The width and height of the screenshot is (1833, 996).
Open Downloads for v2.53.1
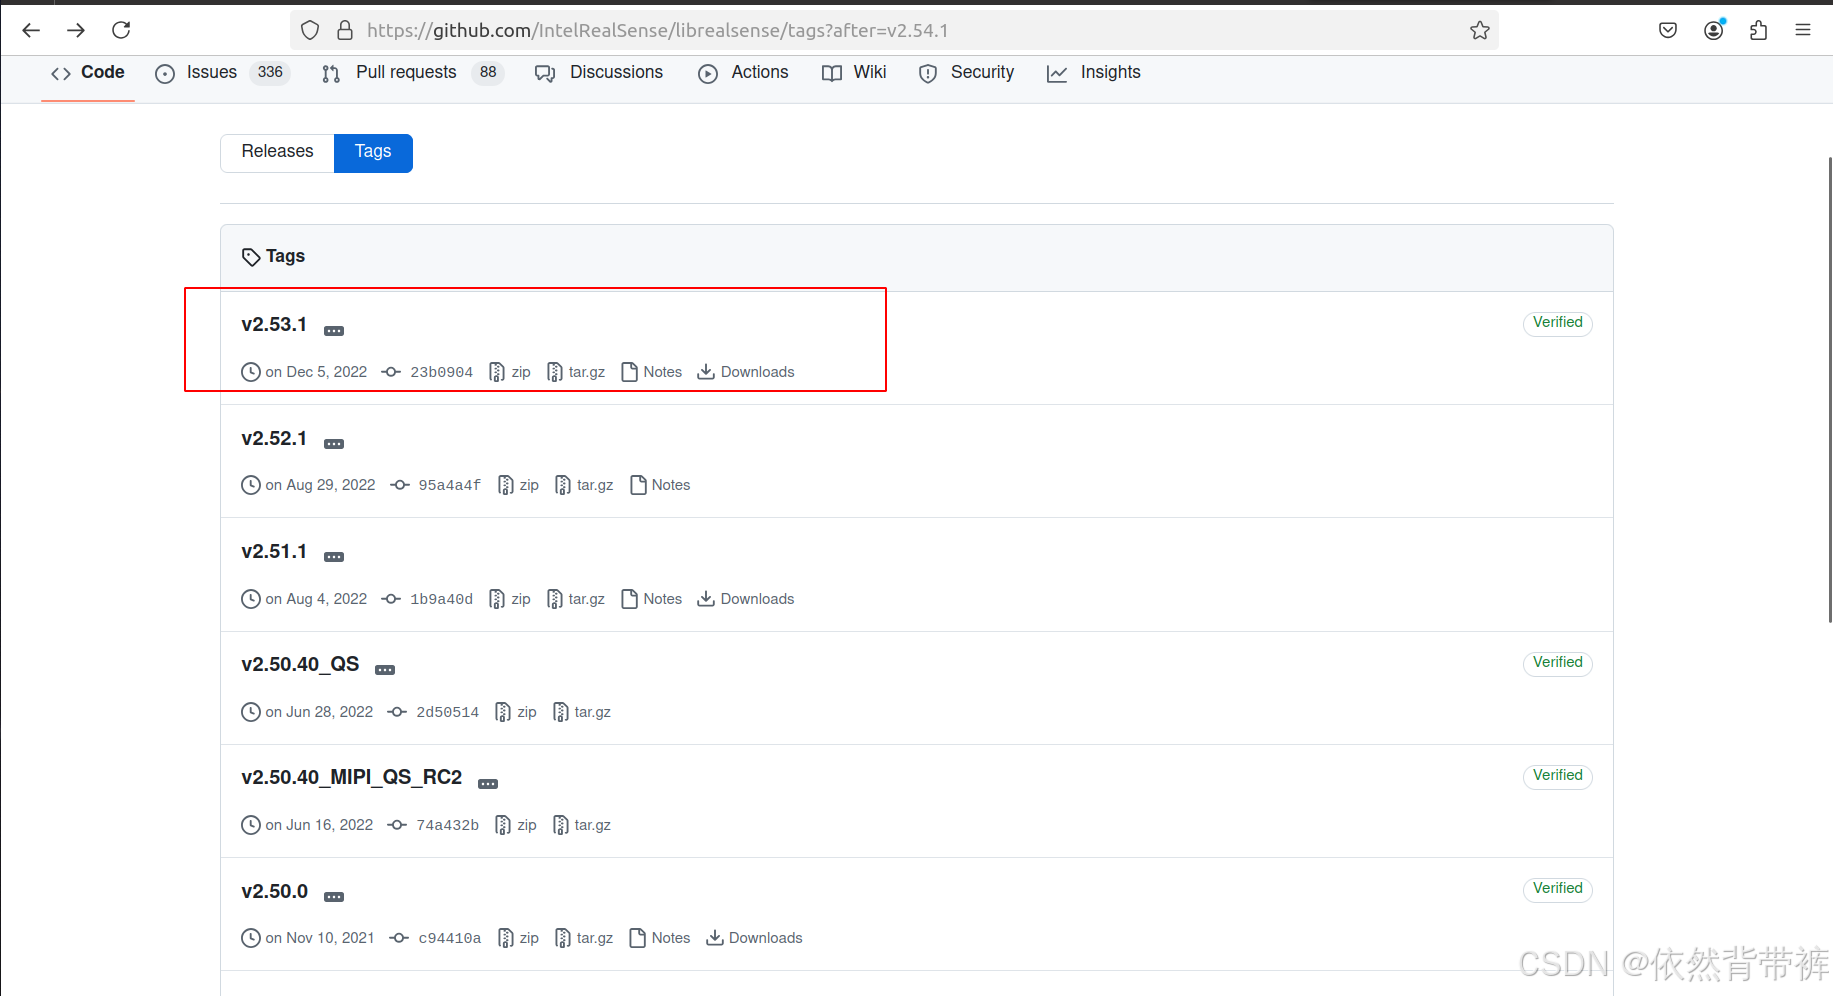point(746,372)
